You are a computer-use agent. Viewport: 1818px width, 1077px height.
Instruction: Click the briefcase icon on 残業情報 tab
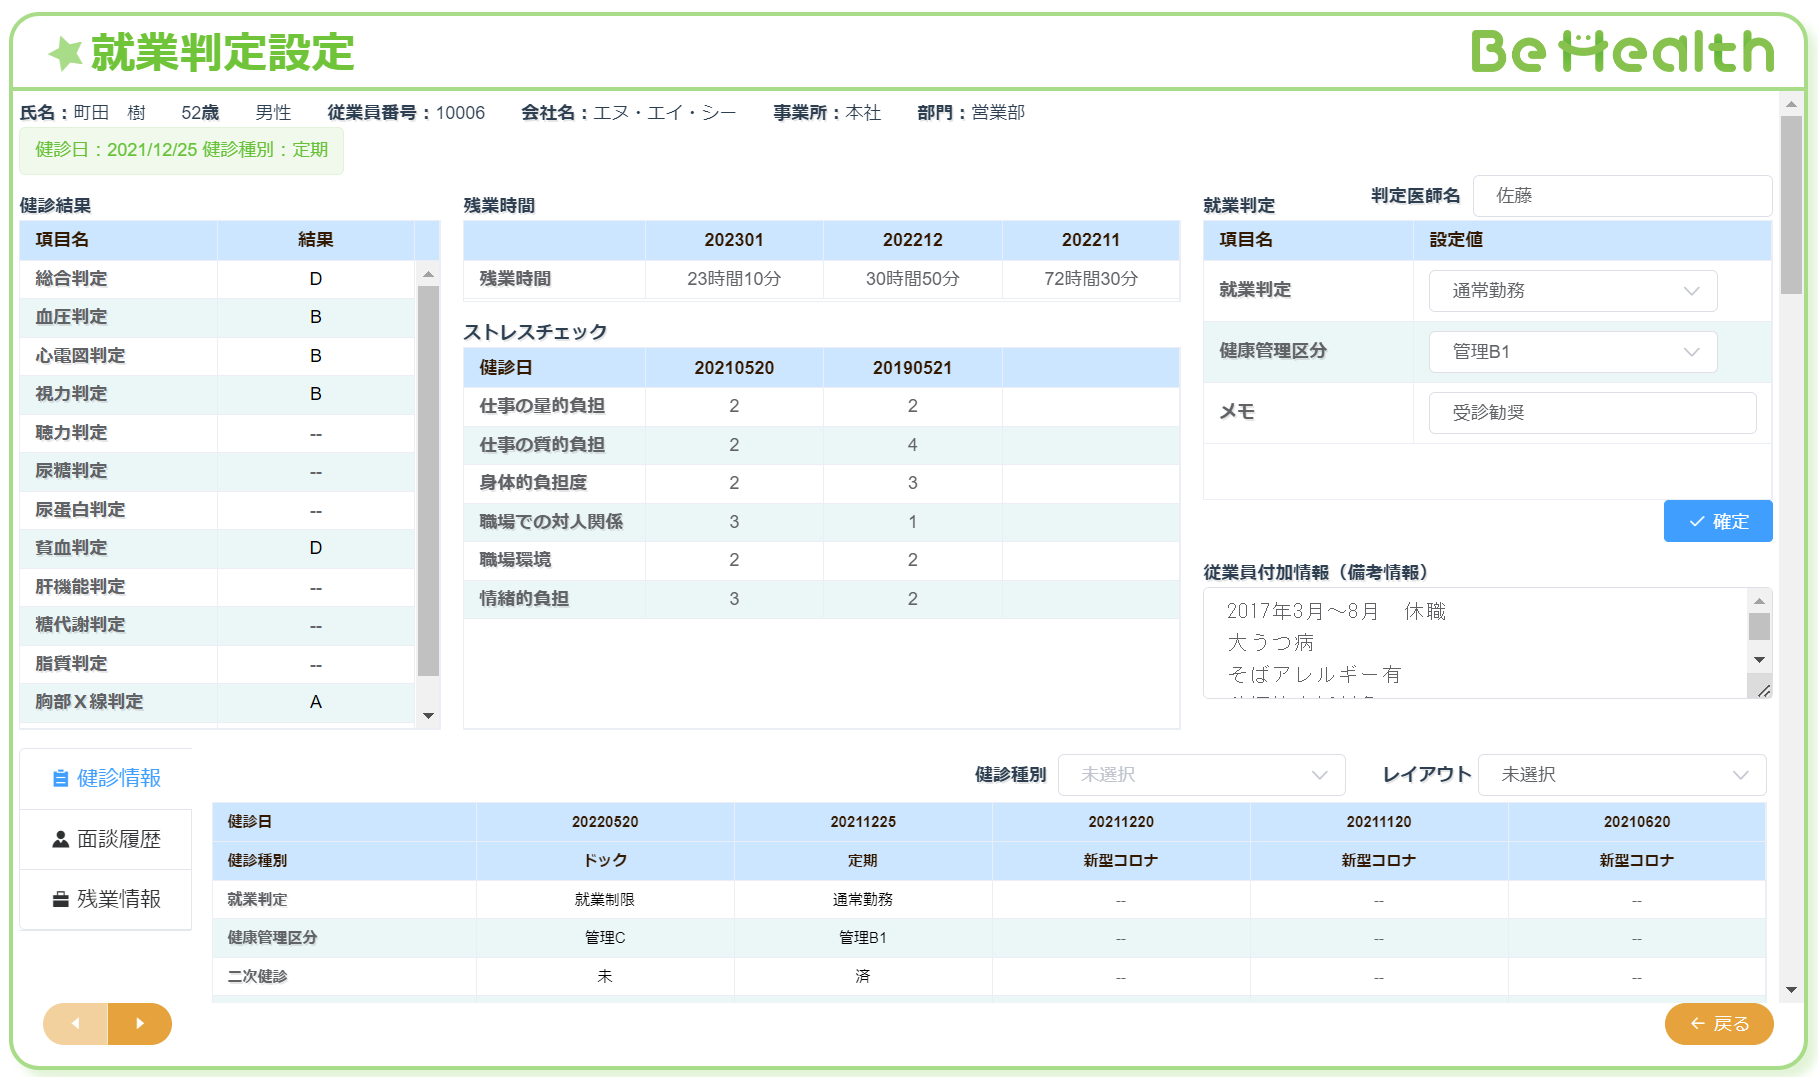click(x=61, y=899)
